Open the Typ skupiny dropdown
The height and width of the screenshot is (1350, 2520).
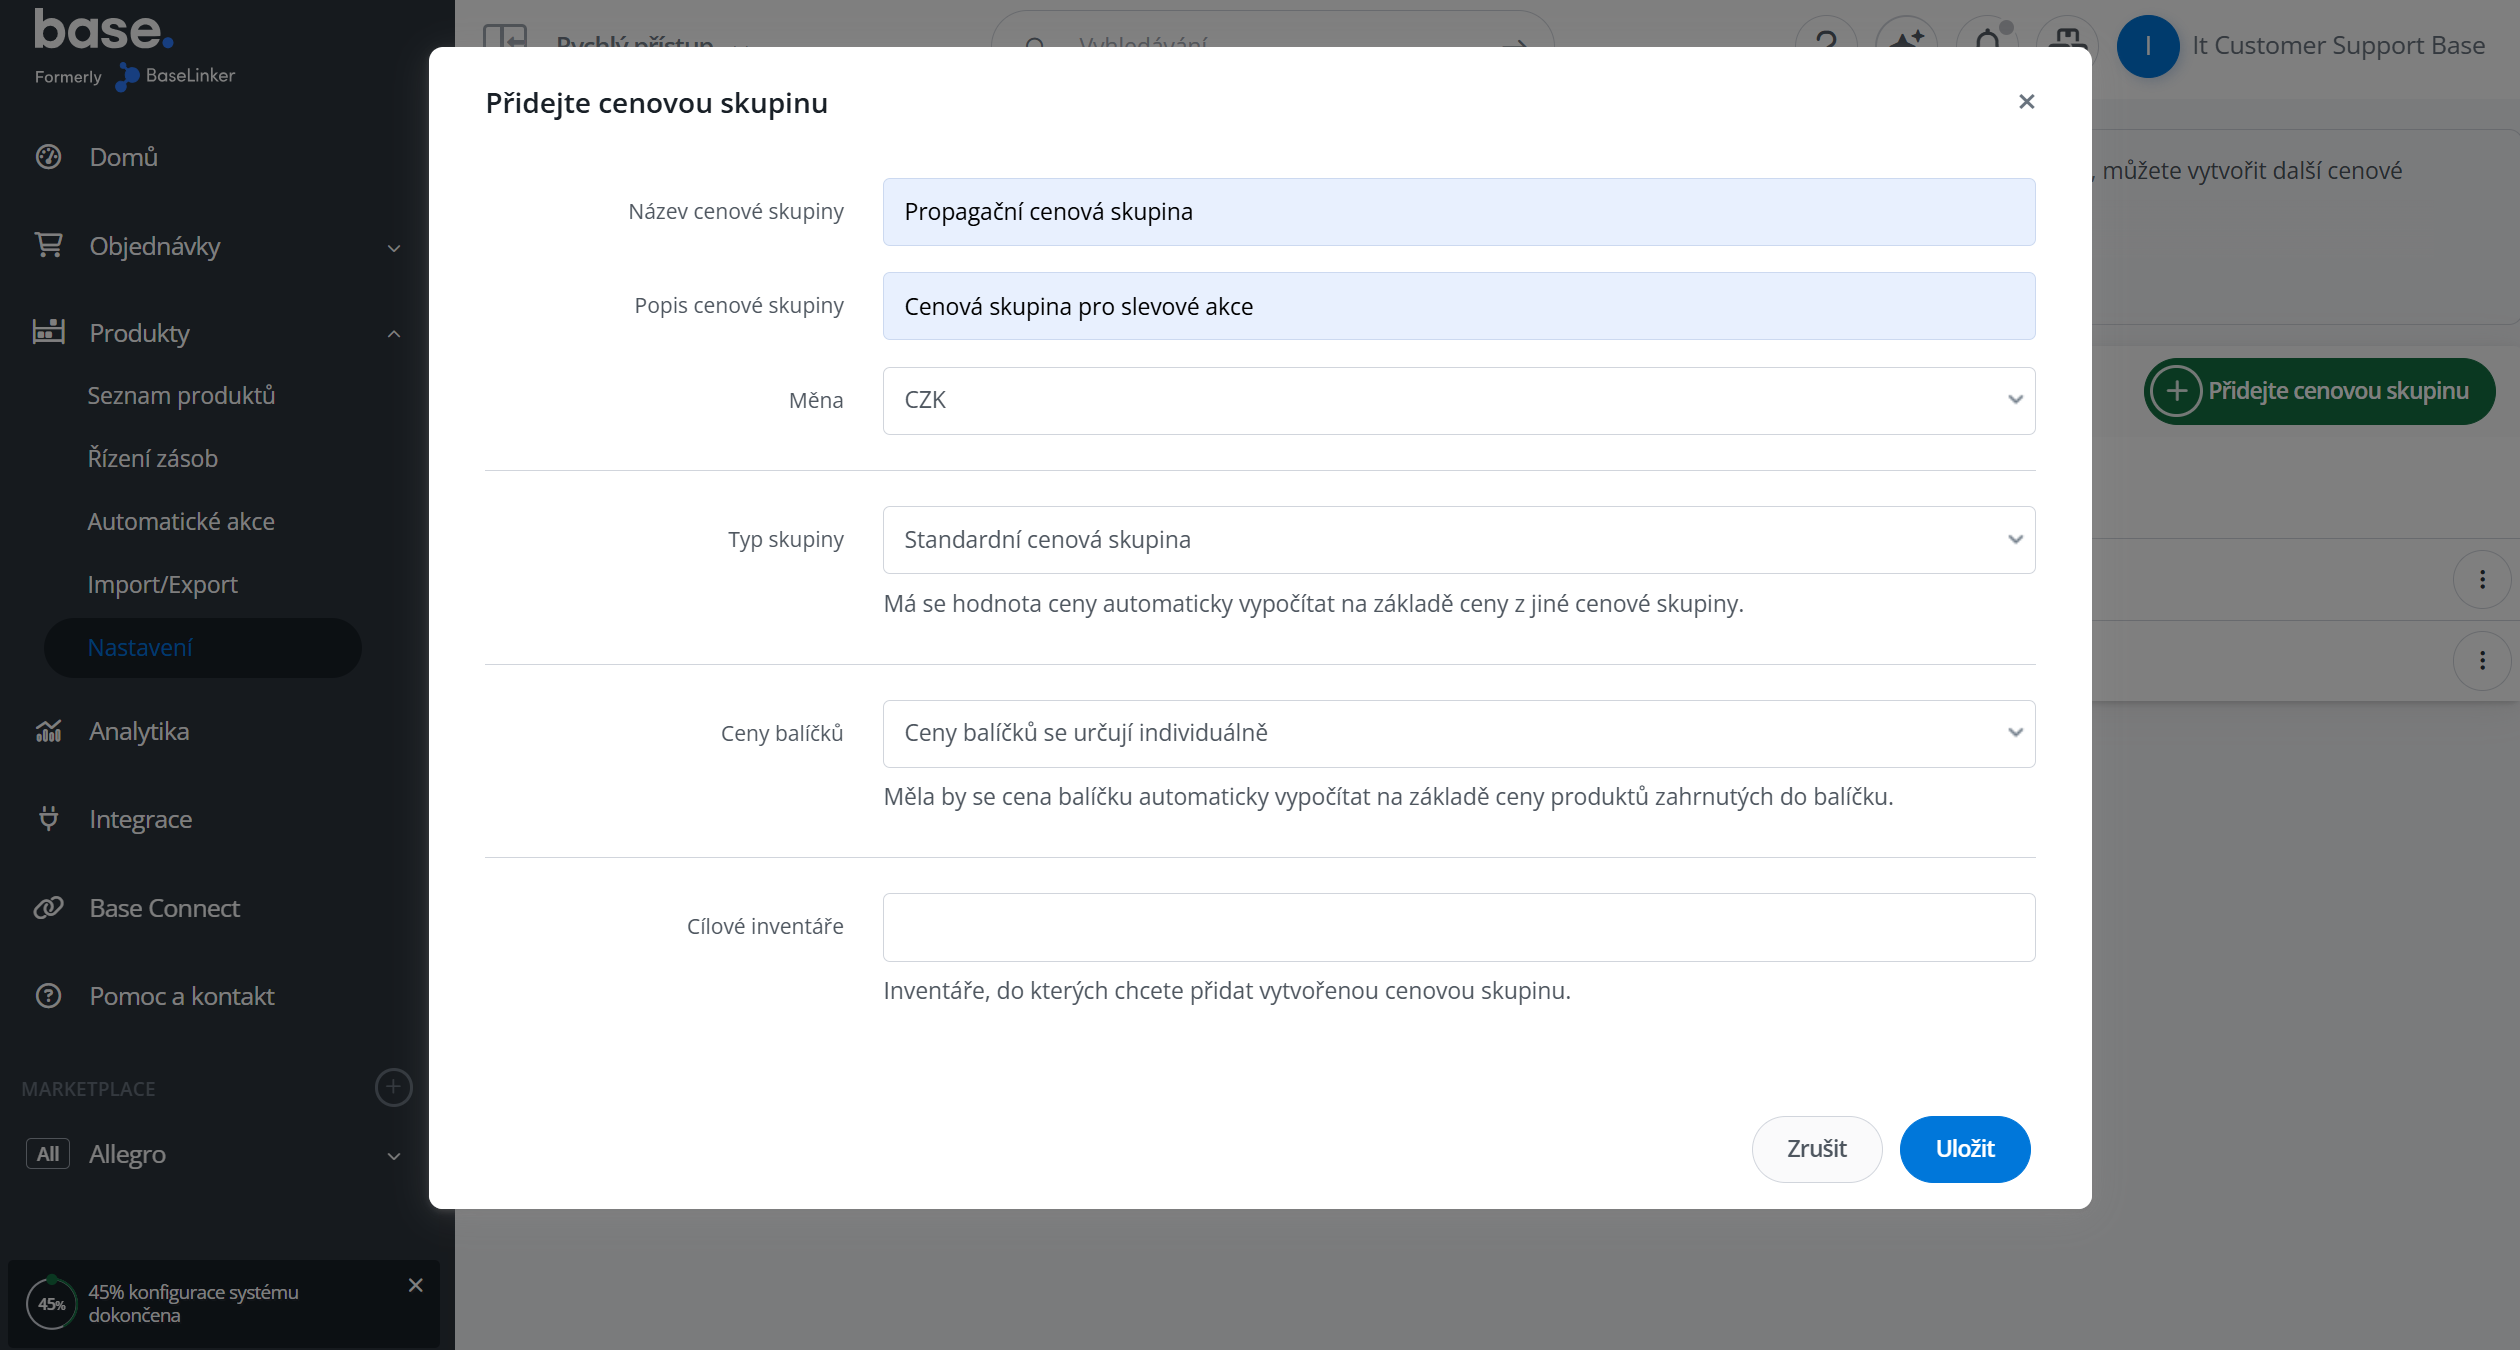pos(1458,540)
